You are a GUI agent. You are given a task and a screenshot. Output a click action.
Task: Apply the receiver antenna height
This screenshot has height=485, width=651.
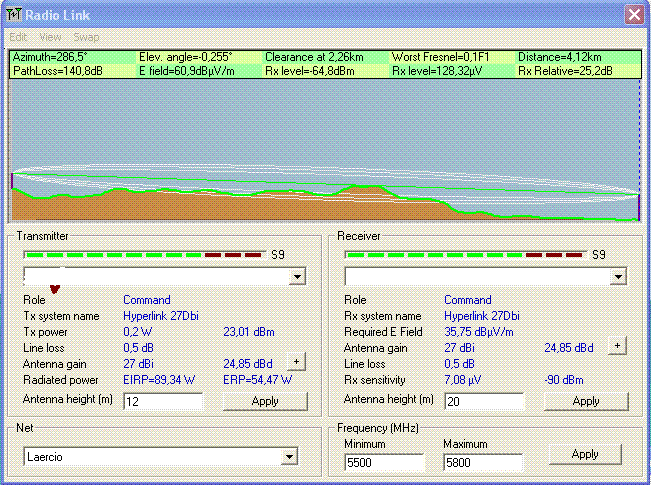point(586,401)
